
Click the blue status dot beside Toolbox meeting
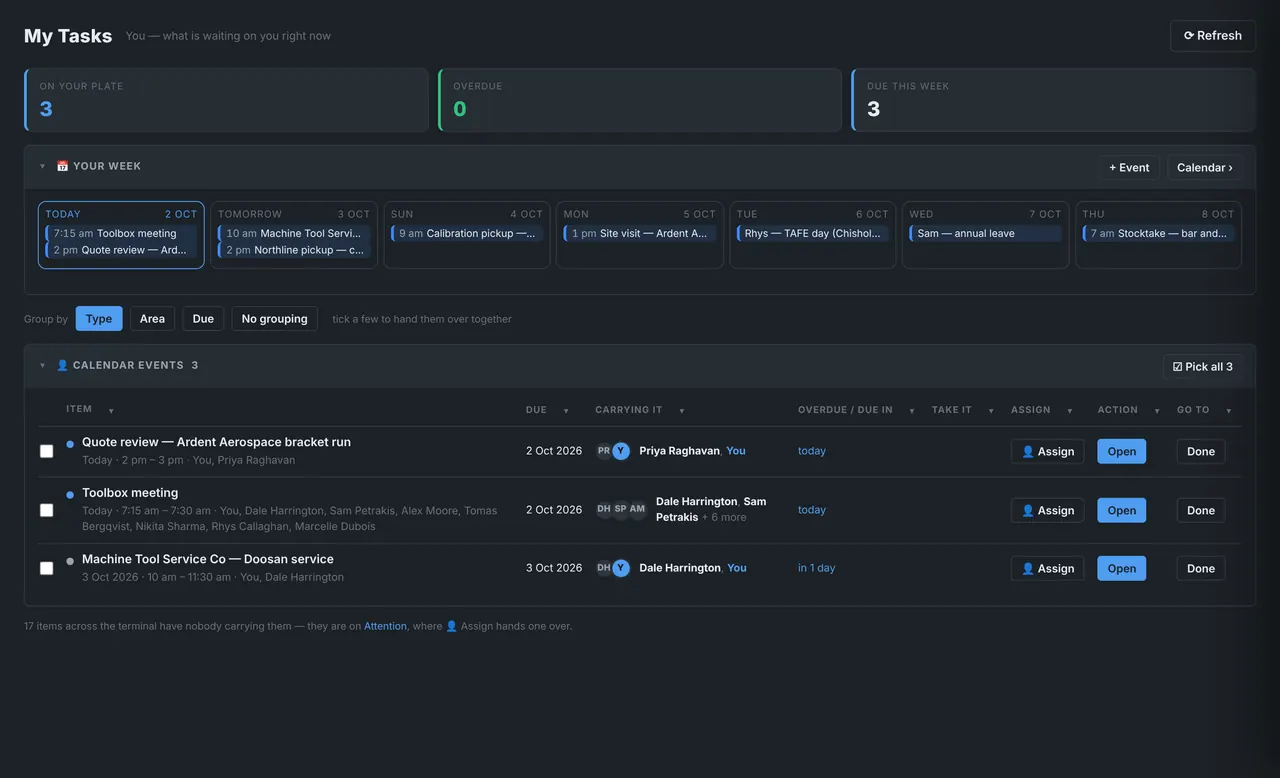point(70,495)
